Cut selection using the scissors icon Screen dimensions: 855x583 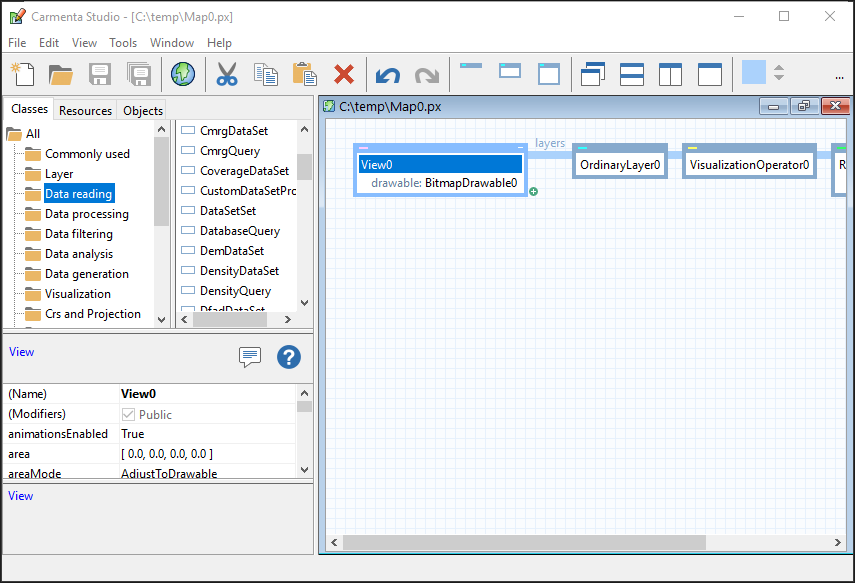coord(227,74)
